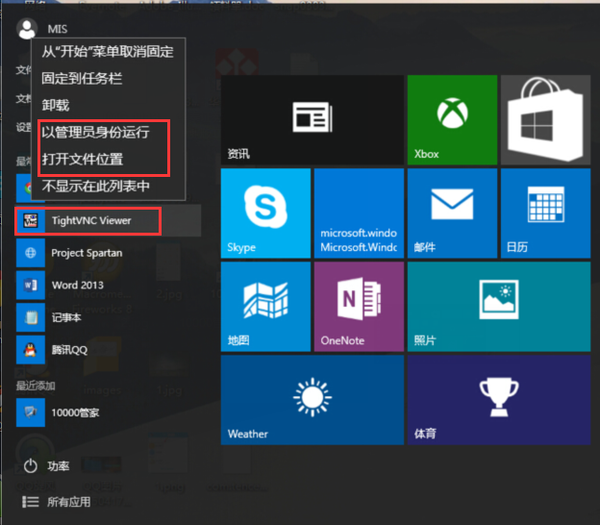The width and height of the screenshot is (600, 525).
Task: Click the MIS user account avatar
Action: pyautogui.click(x=27, y=29)
